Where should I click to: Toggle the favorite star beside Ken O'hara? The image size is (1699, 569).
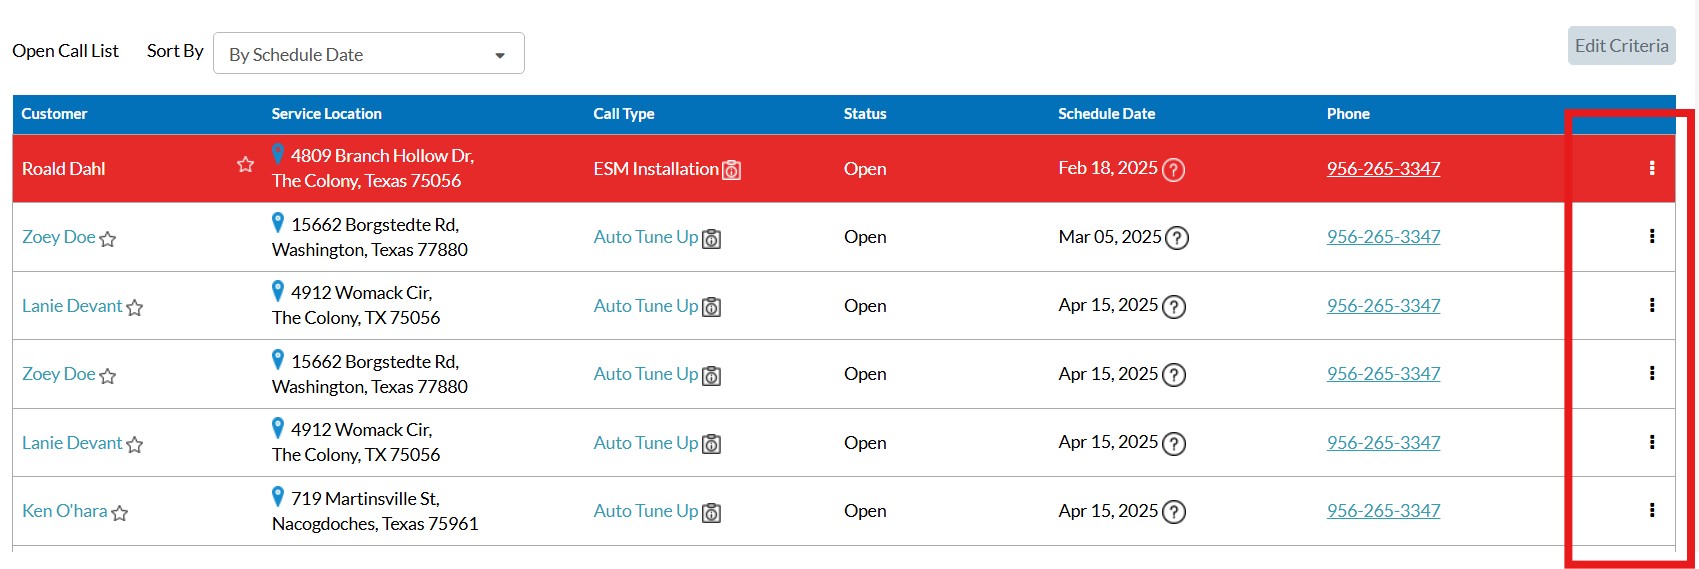point(120,513)
